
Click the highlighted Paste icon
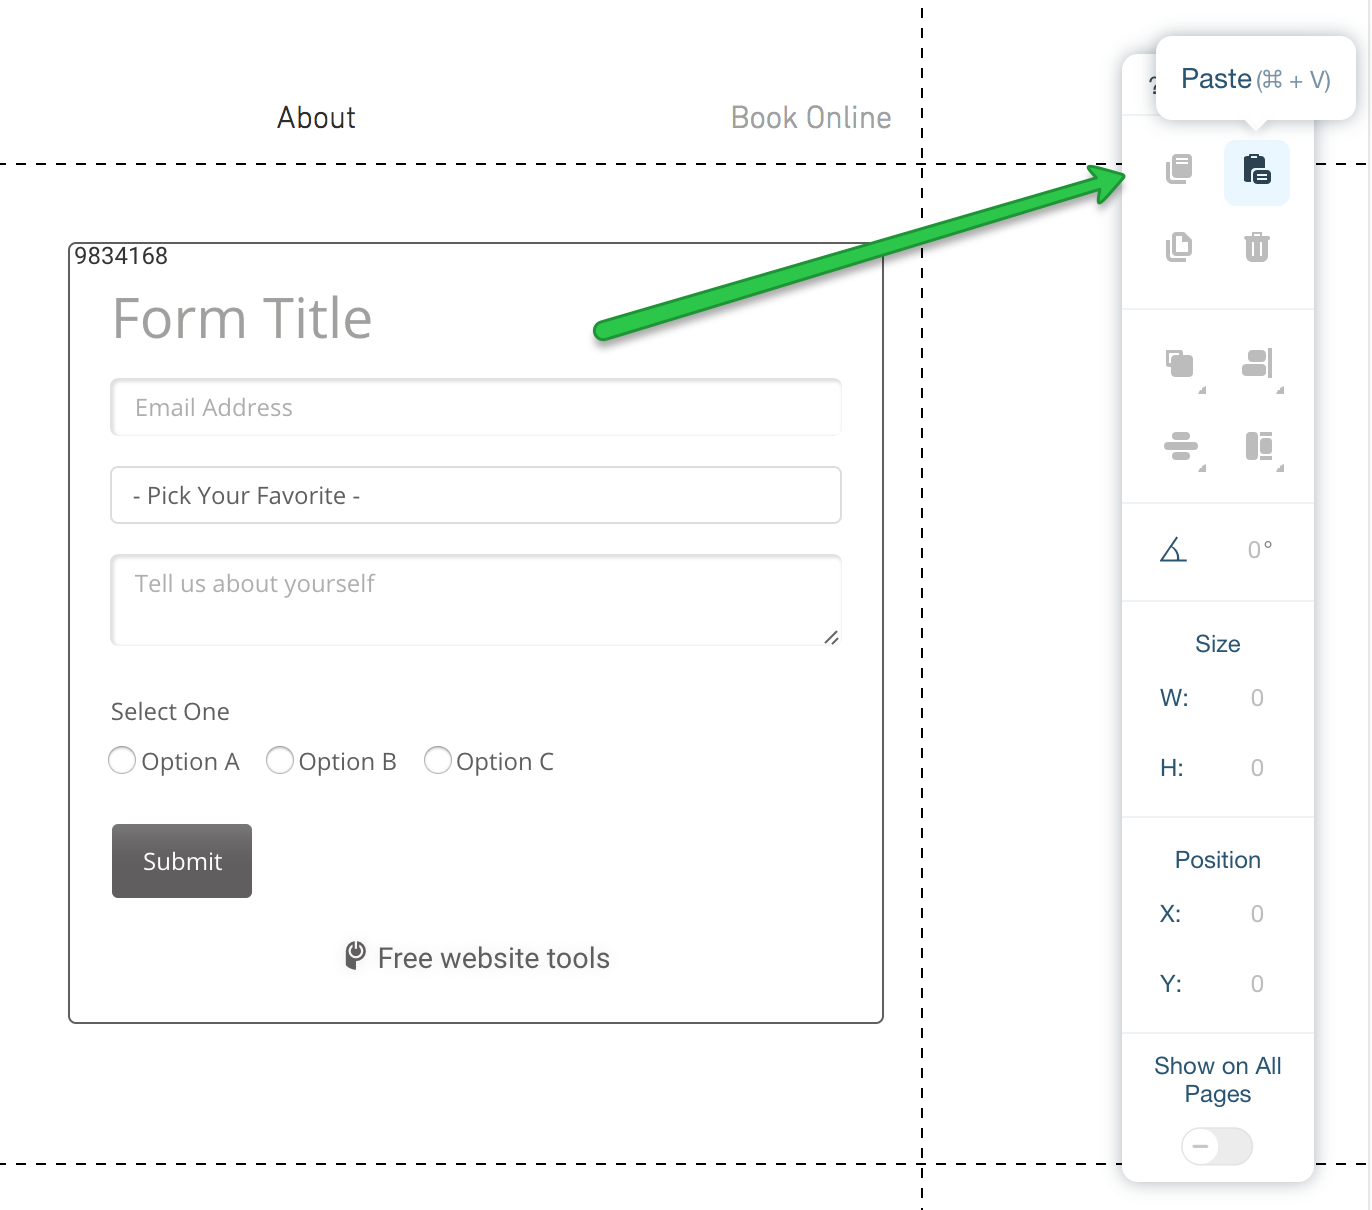click(x=1257, y=172)
